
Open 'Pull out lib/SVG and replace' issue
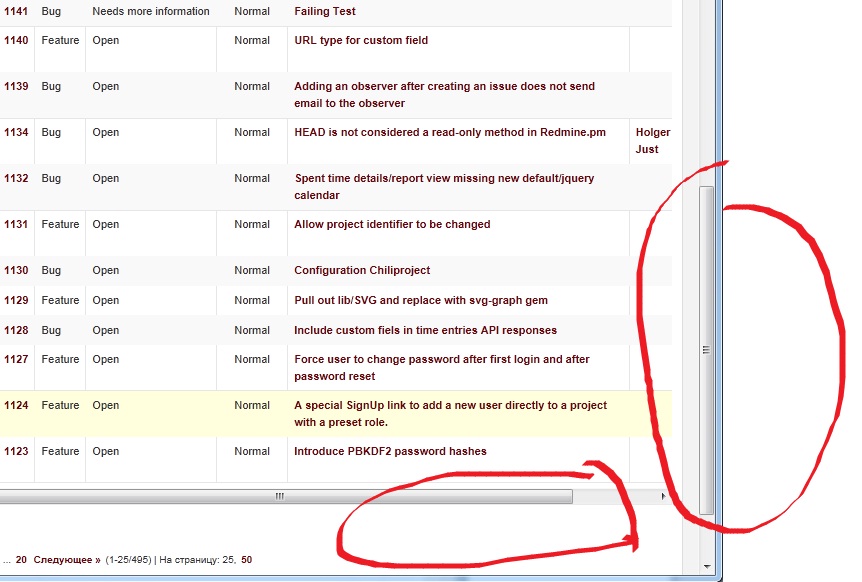(x=421, y=300)
